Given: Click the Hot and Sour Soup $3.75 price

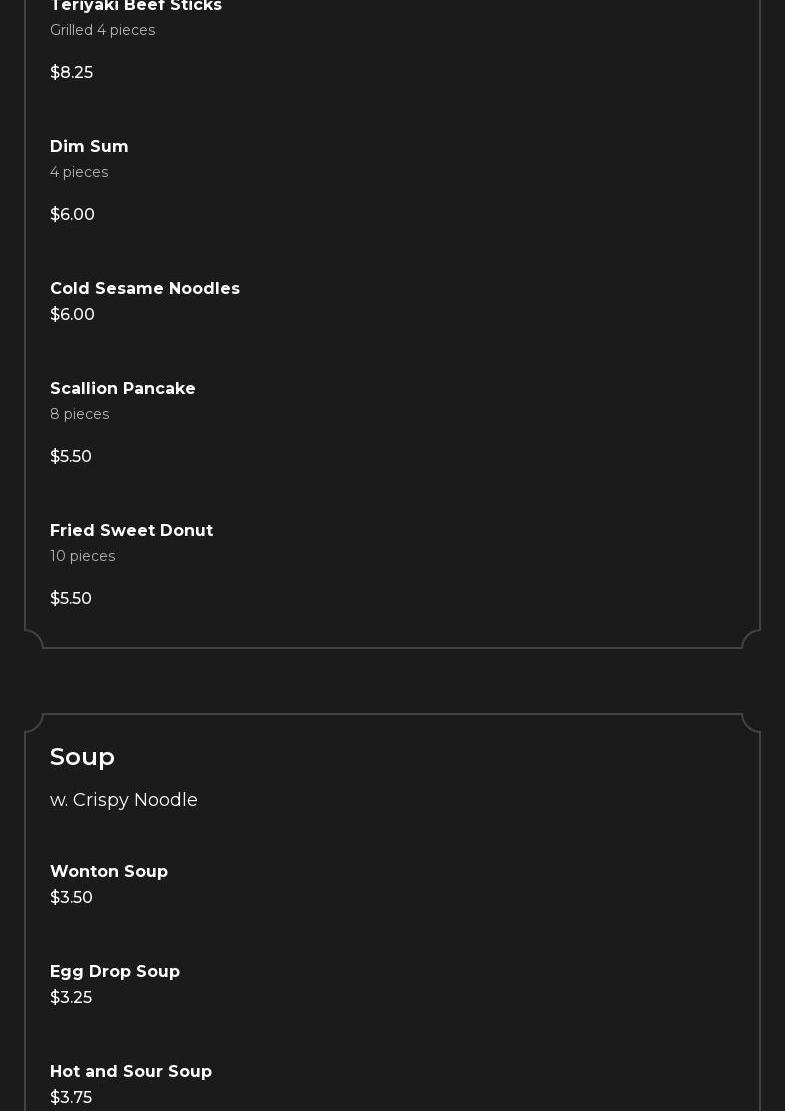Looking at the screenshot, I should tap(71, 1098).
